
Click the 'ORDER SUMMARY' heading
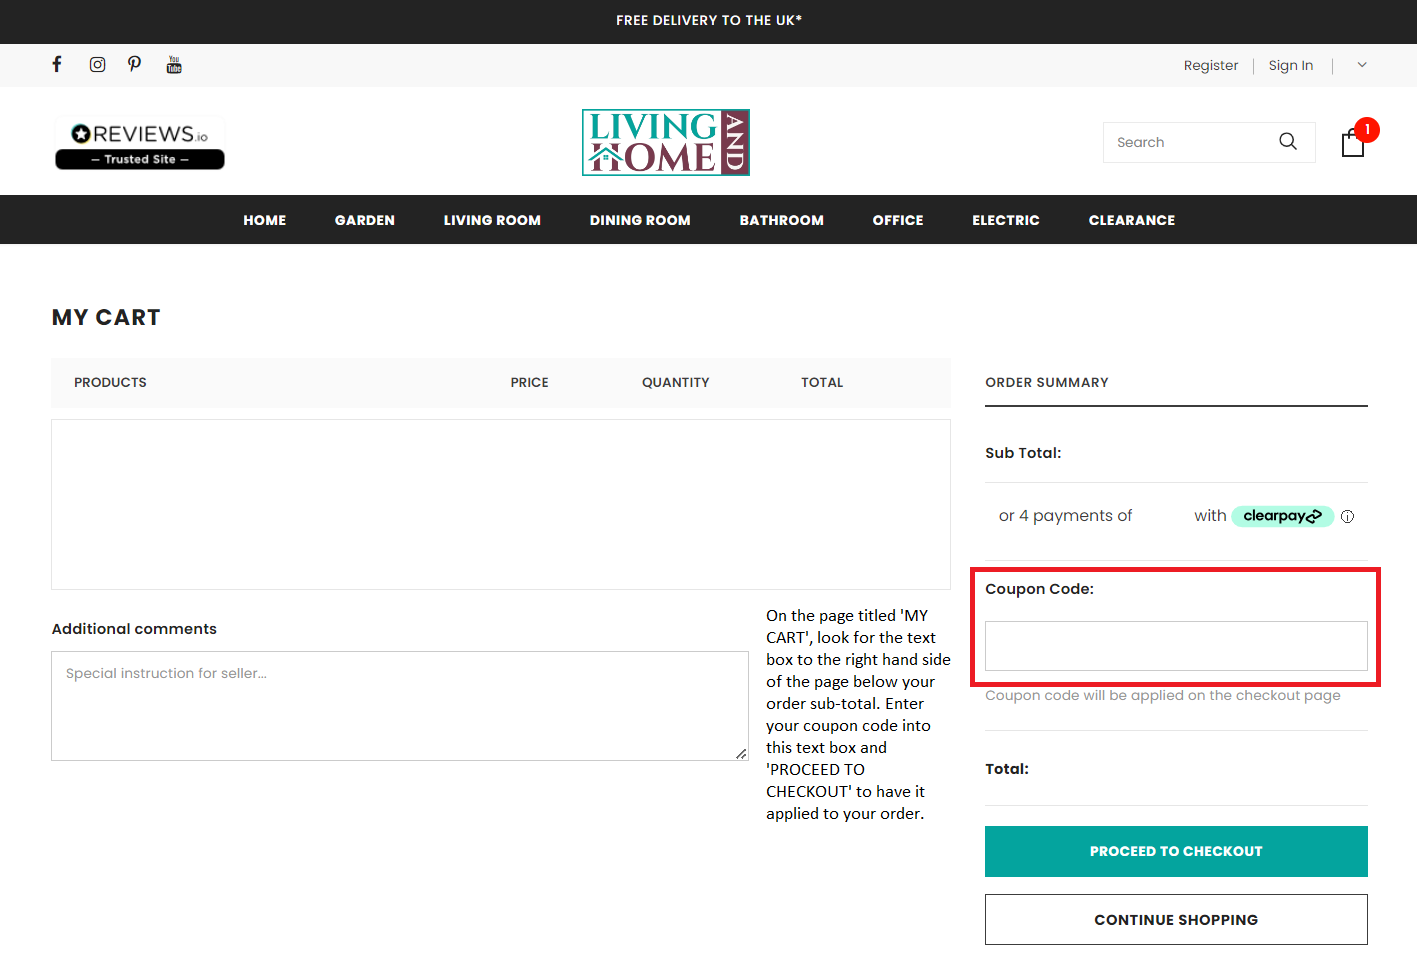pos(1047,382)
